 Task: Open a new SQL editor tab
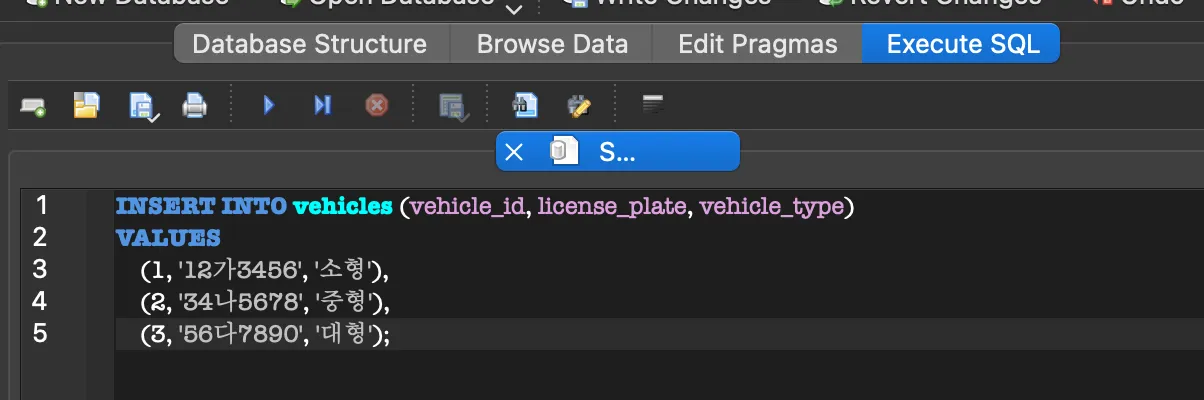pyautogui.click(x=33, y=105)
